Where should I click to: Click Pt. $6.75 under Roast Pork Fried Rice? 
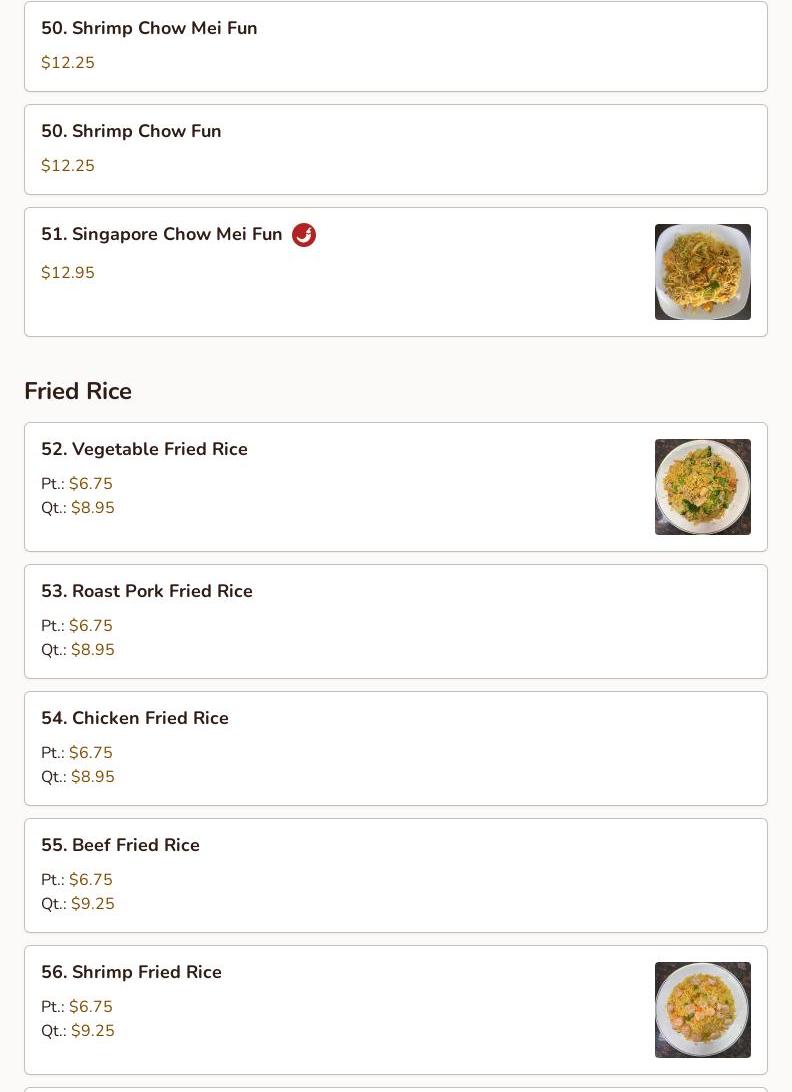77,626
